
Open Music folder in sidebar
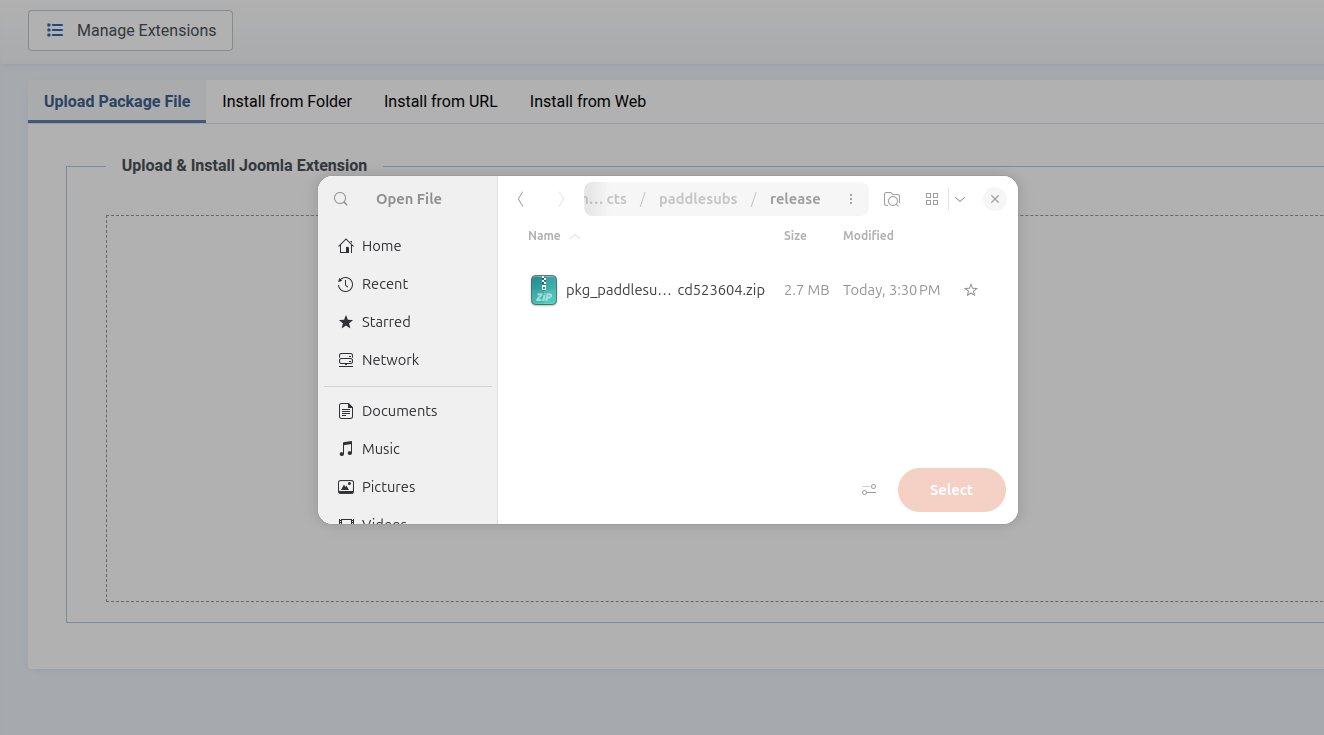pyautogui.click(x=408, y=449)
